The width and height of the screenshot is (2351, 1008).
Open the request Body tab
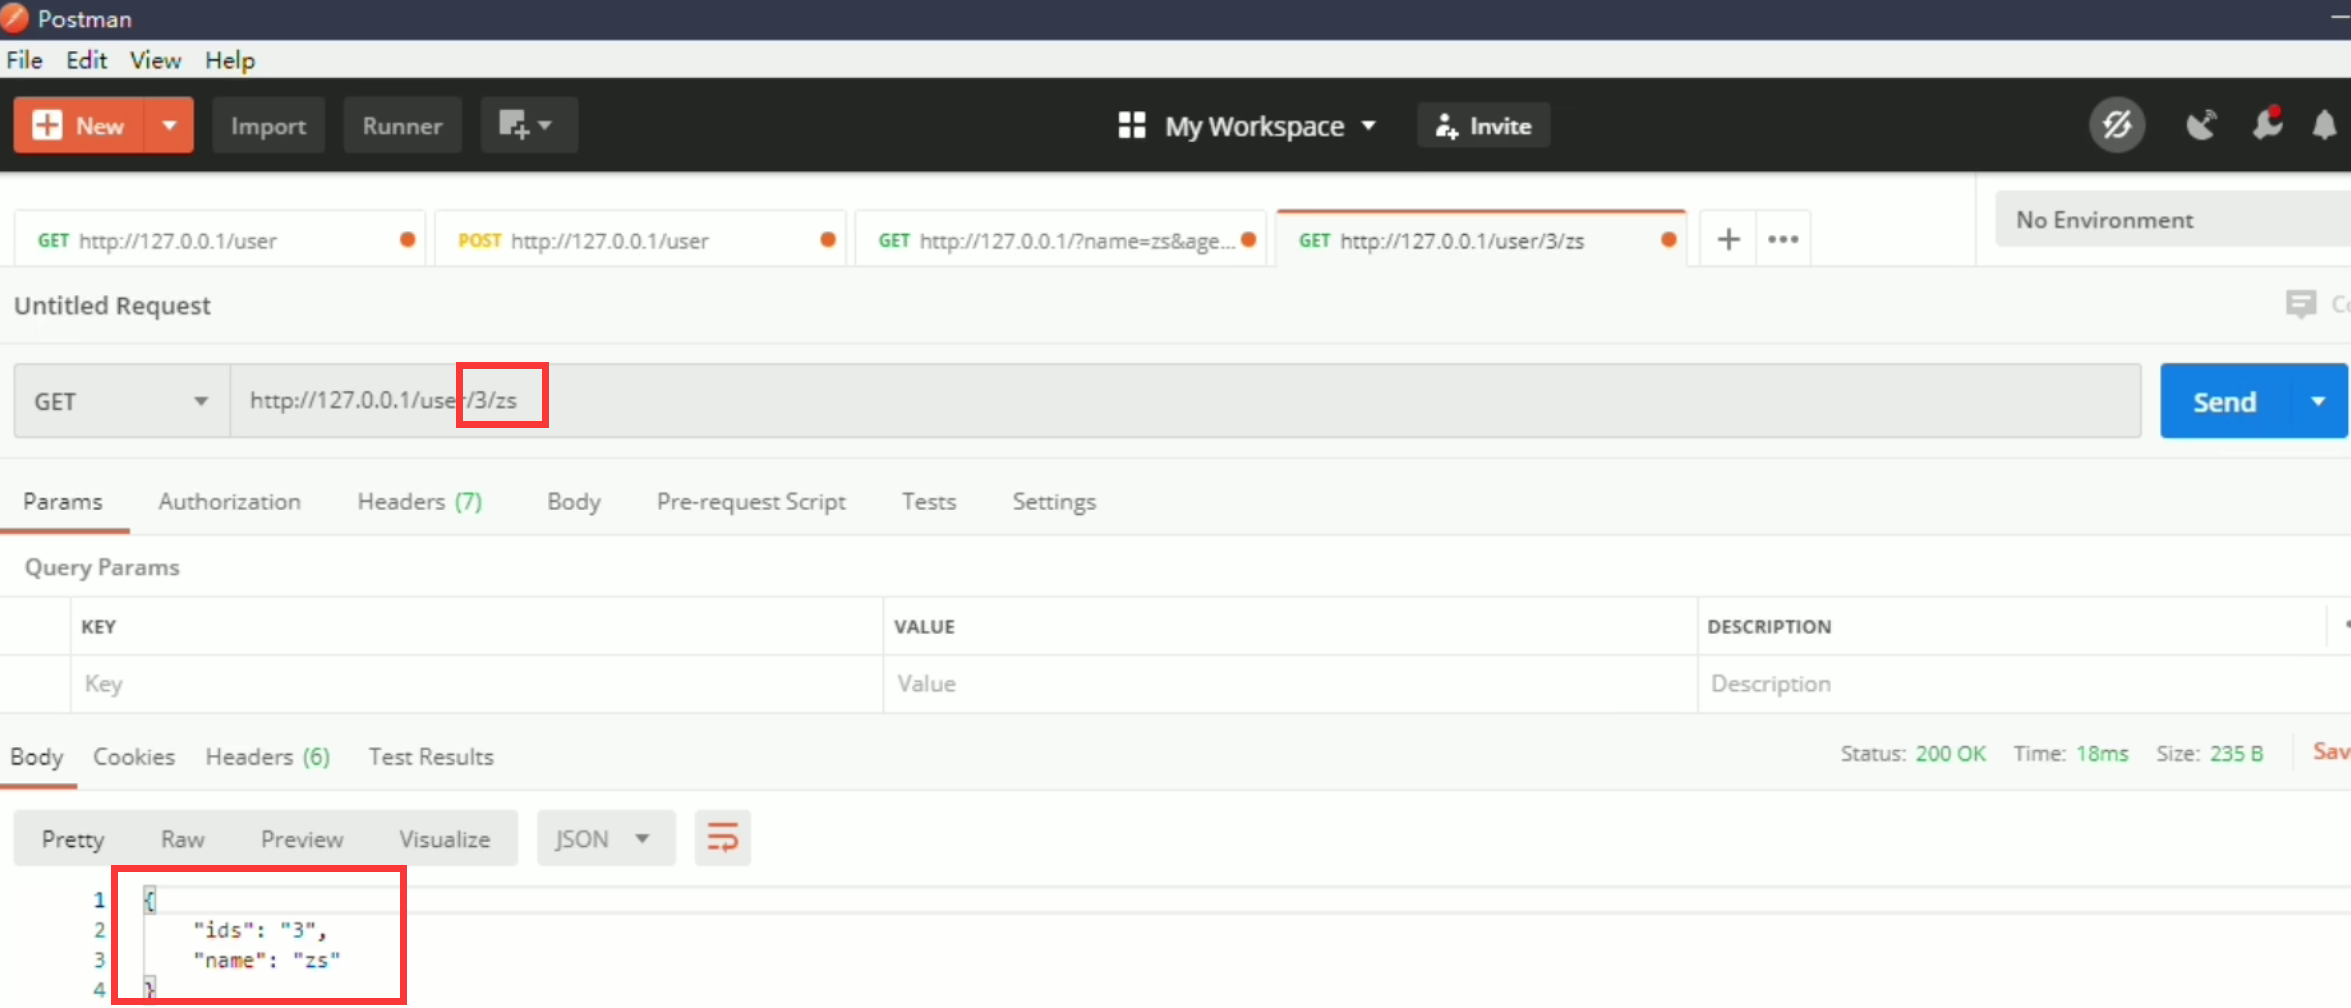click(574, 501)
